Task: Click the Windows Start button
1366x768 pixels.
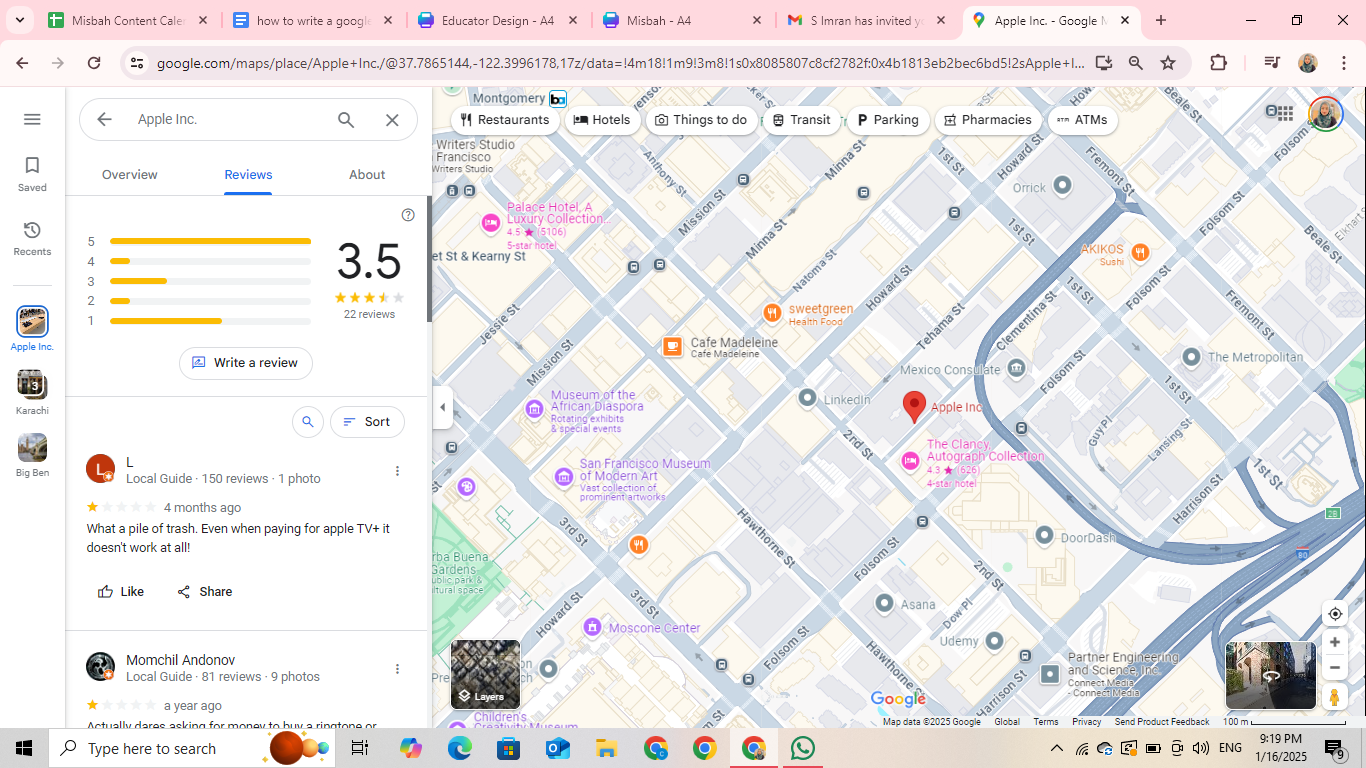Action: click(24, 748)
